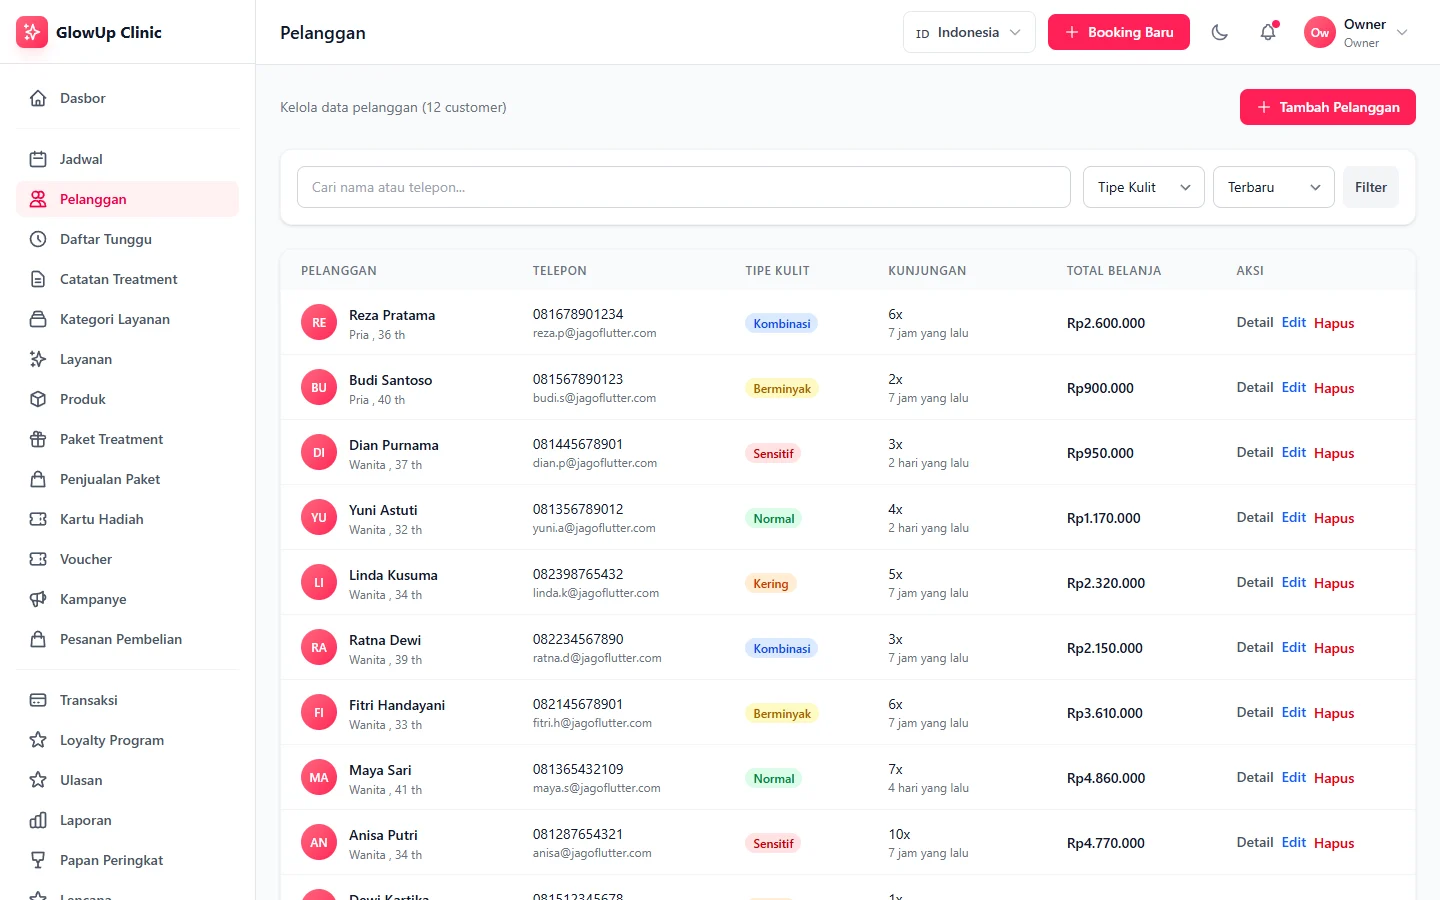This screenshot has height=900, width=1440.
Task: Click the GlowUp Clinic logo icon
Action: [x=32, y=32]
